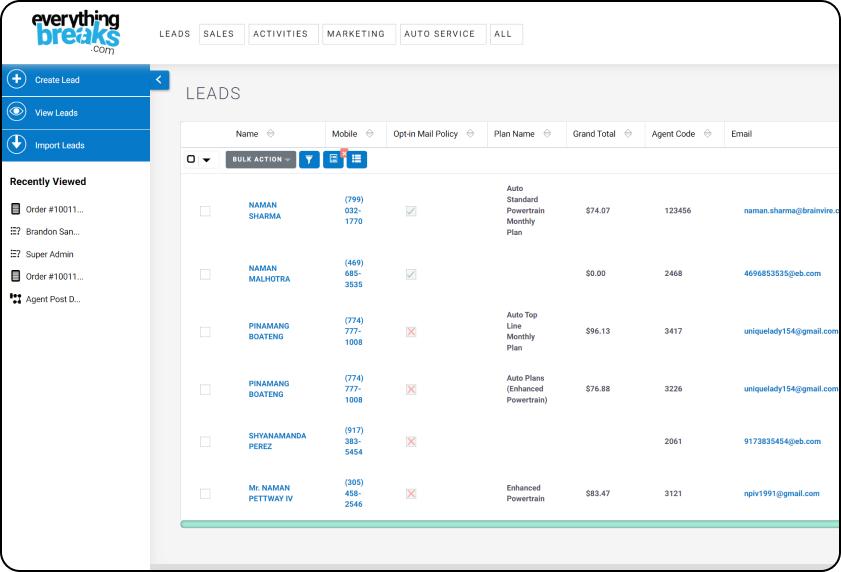Click the npiv1991@gmail.com email link
This screenshot has height=572, width=841.
(781, 493)
